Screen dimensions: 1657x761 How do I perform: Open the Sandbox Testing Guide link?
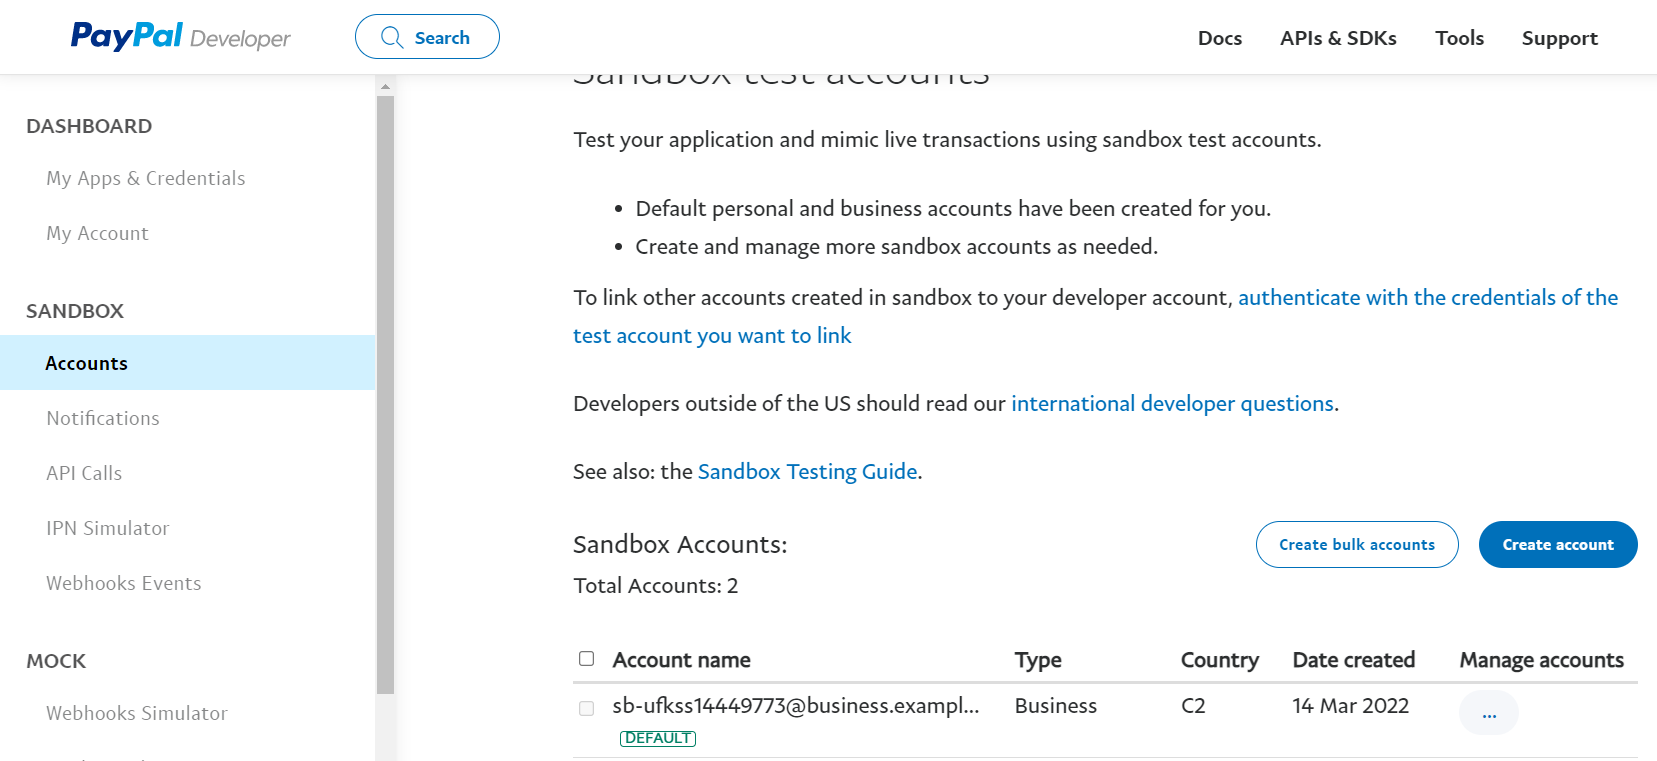click(807, 472)
